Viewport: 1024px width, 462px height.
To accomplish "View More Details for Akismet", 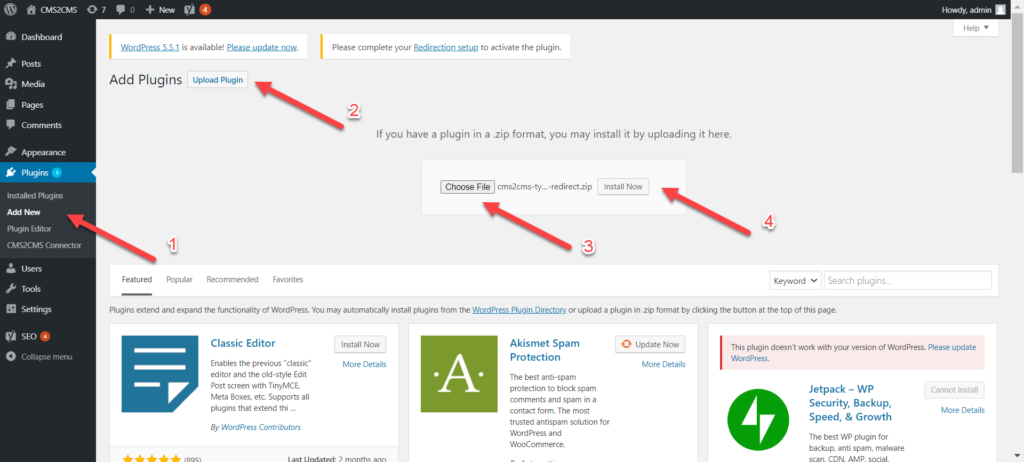I will point(664,364).
